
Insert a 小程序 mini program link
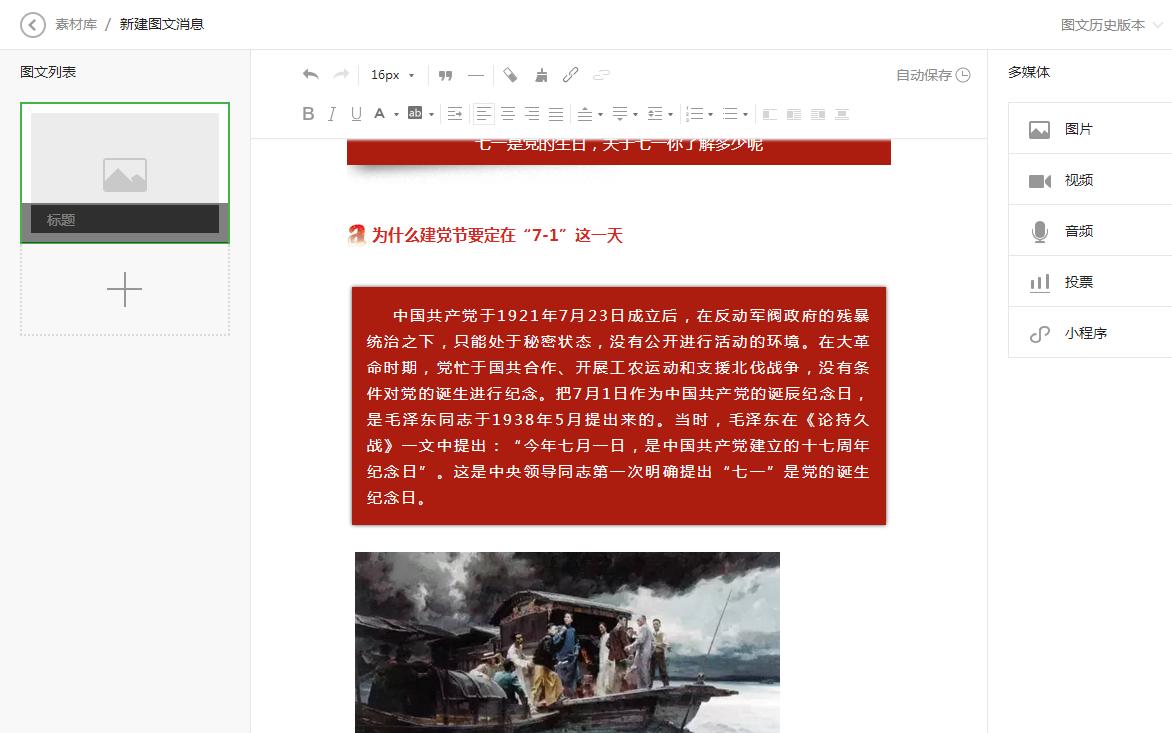[x=1079, y=332]
